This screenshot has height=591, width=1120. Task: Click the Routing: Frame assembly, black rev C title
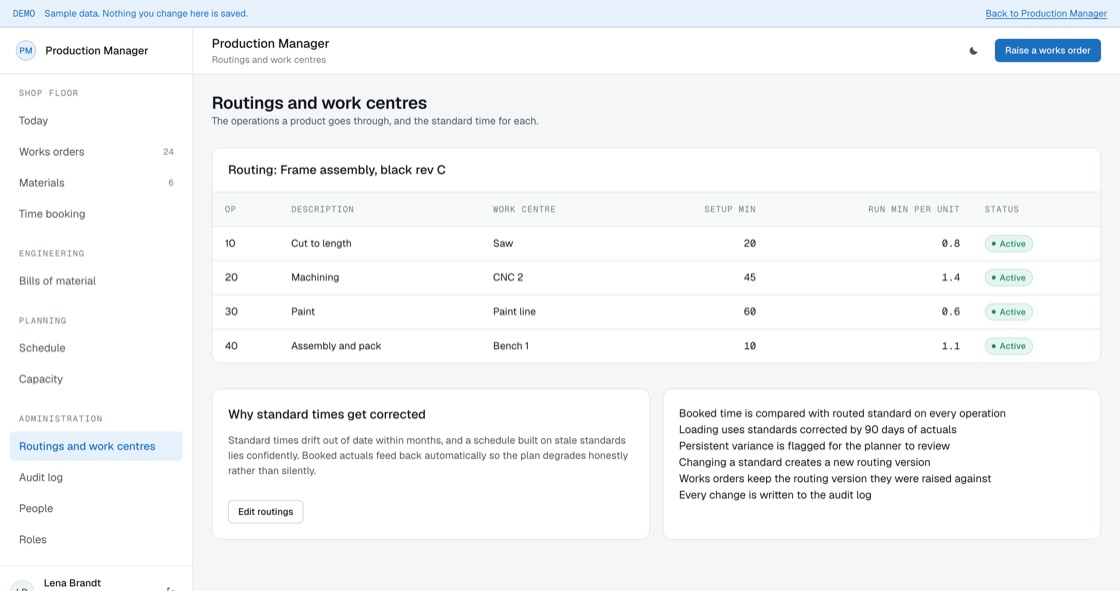click(336, 170)
